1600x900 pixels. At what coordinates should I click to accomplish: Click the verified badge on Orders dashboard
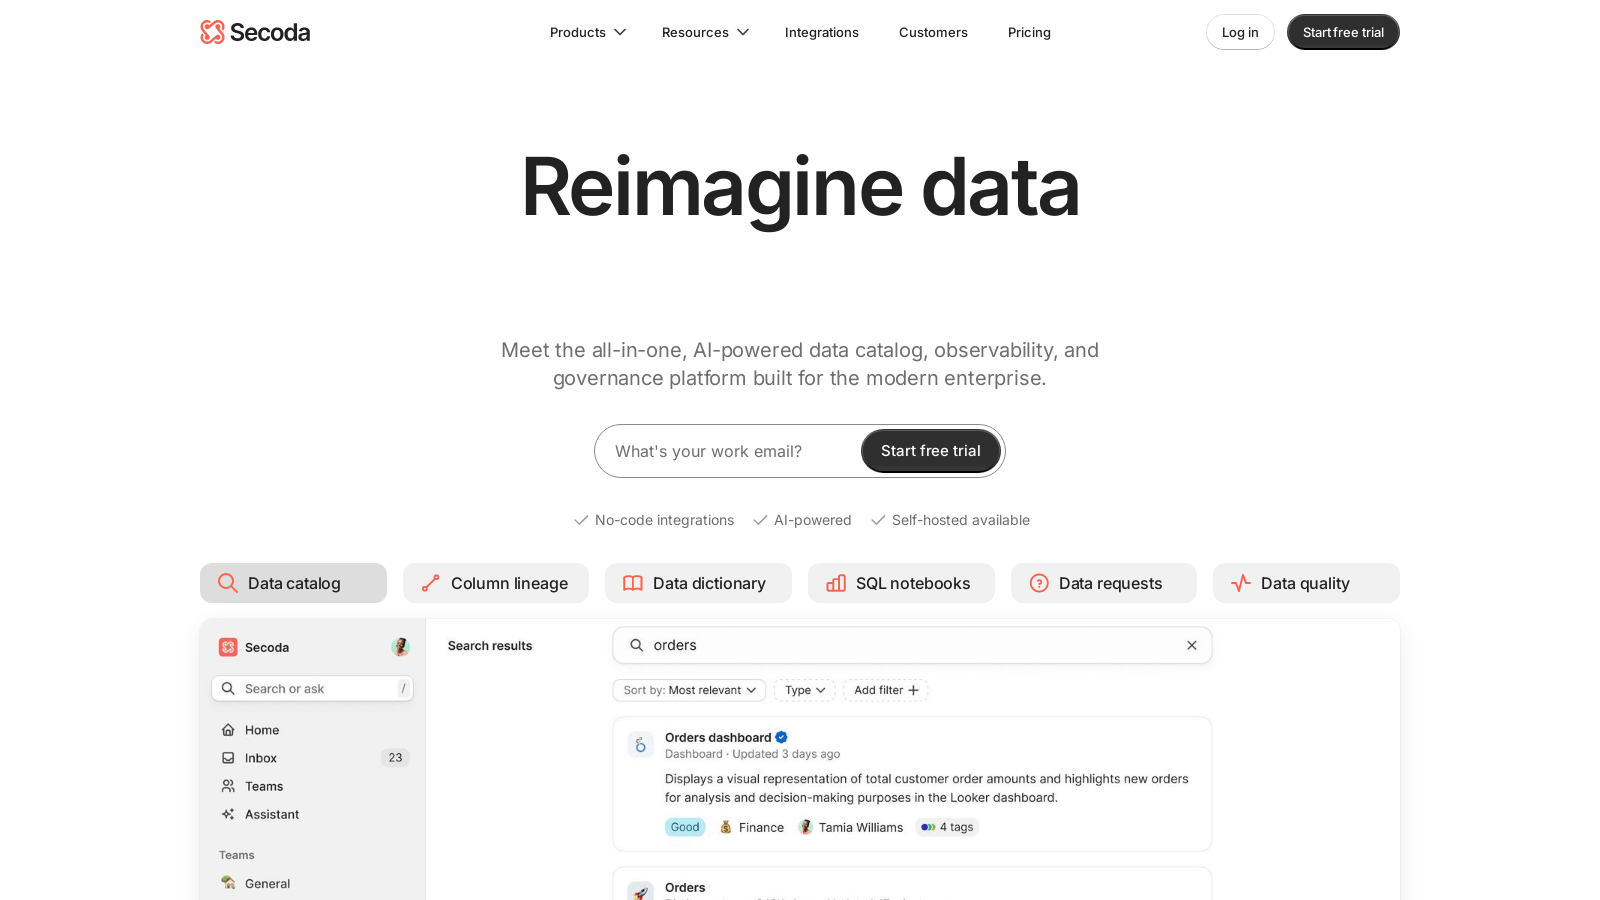[x=782, y=737]
